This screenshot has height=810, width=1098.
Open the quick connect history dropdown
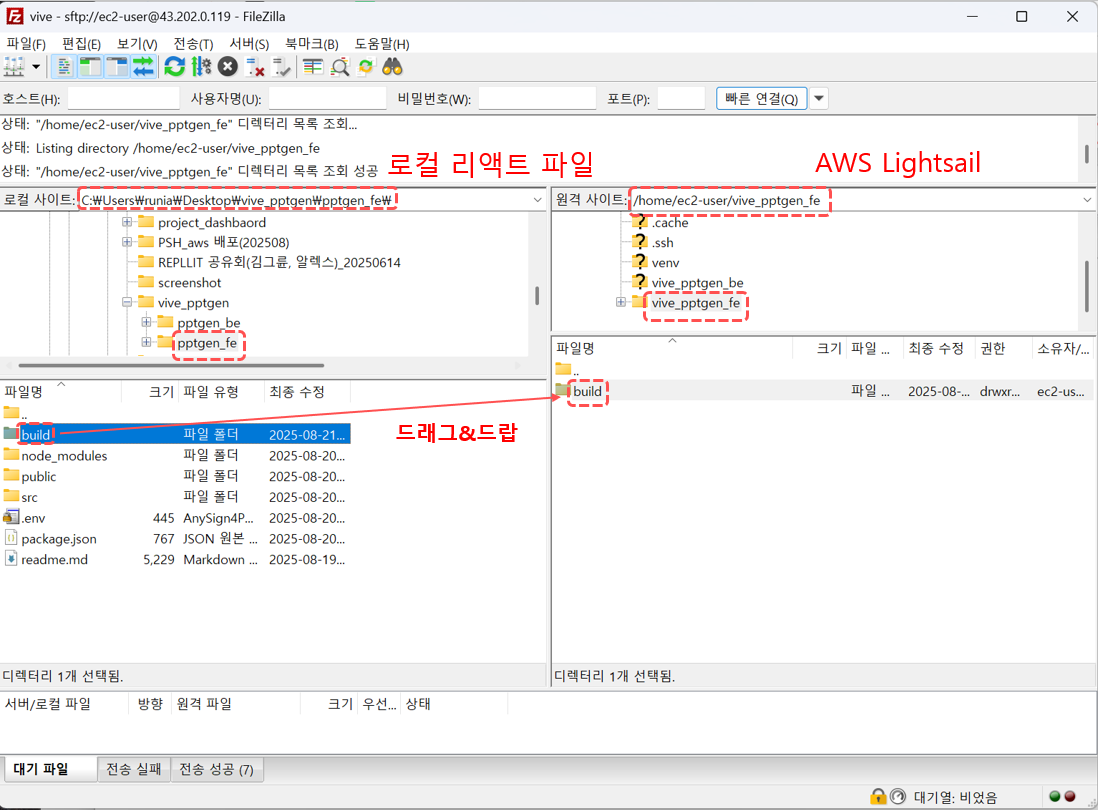pos(819,99)
